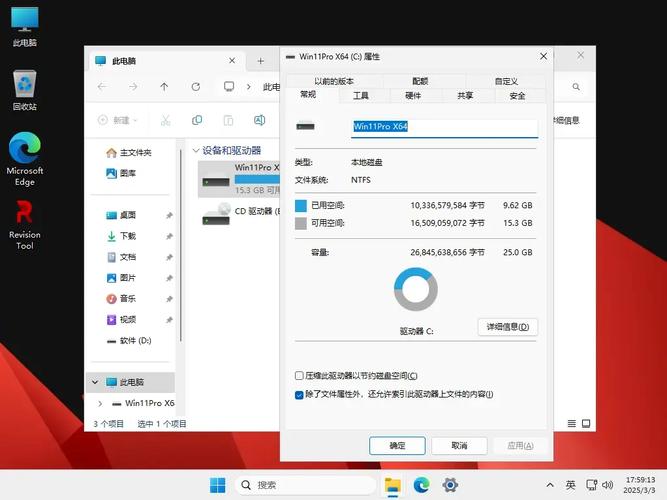Close the properties dialog
This screenshot has width=667, height=500.
tap(543, 56)
